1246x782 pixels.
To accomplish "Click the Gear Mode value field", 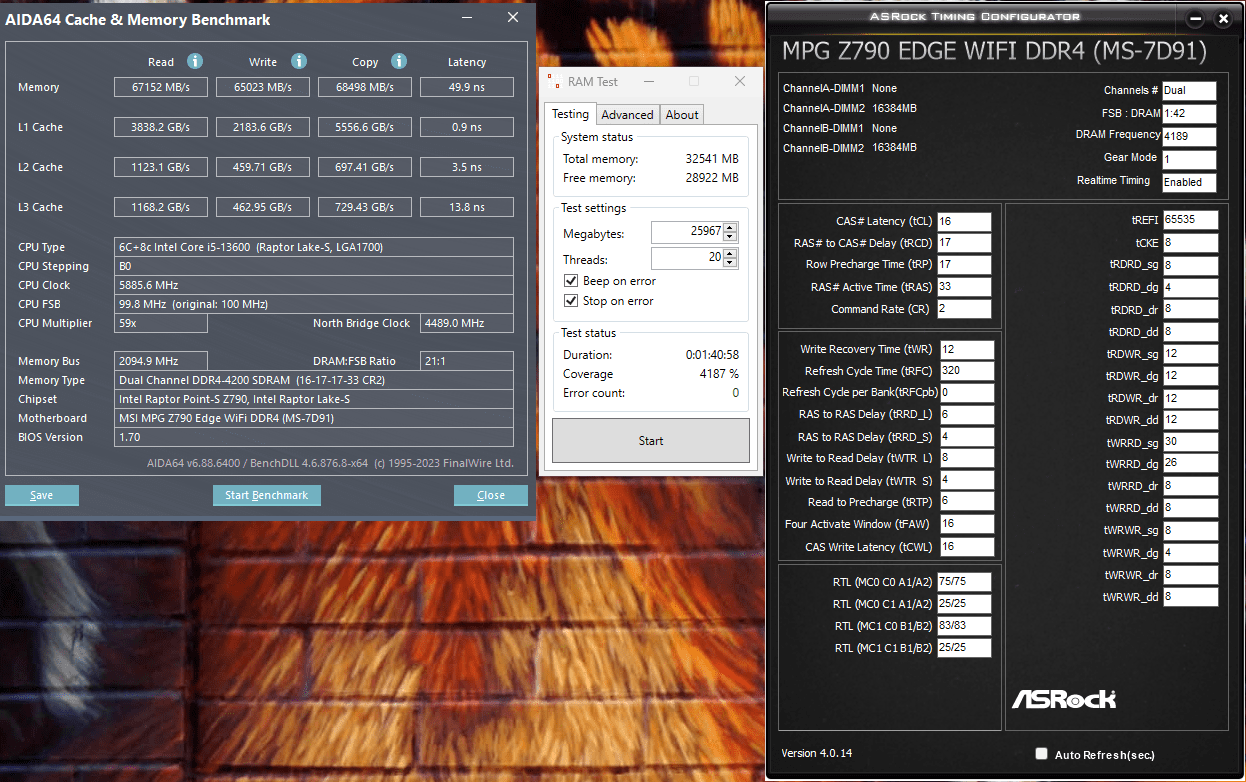I will coord(1189,159).
